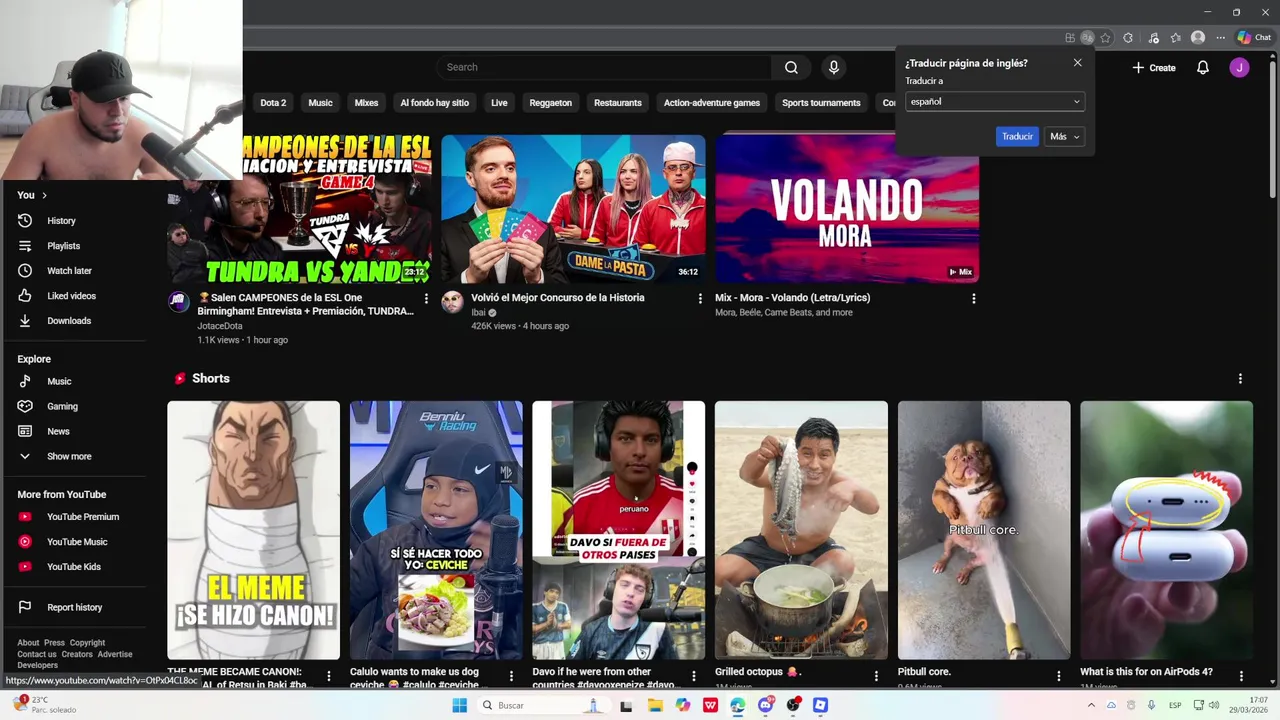Open browser settings and more menu
This screenshot has width=1280, height=720.
click(1220, 38)
